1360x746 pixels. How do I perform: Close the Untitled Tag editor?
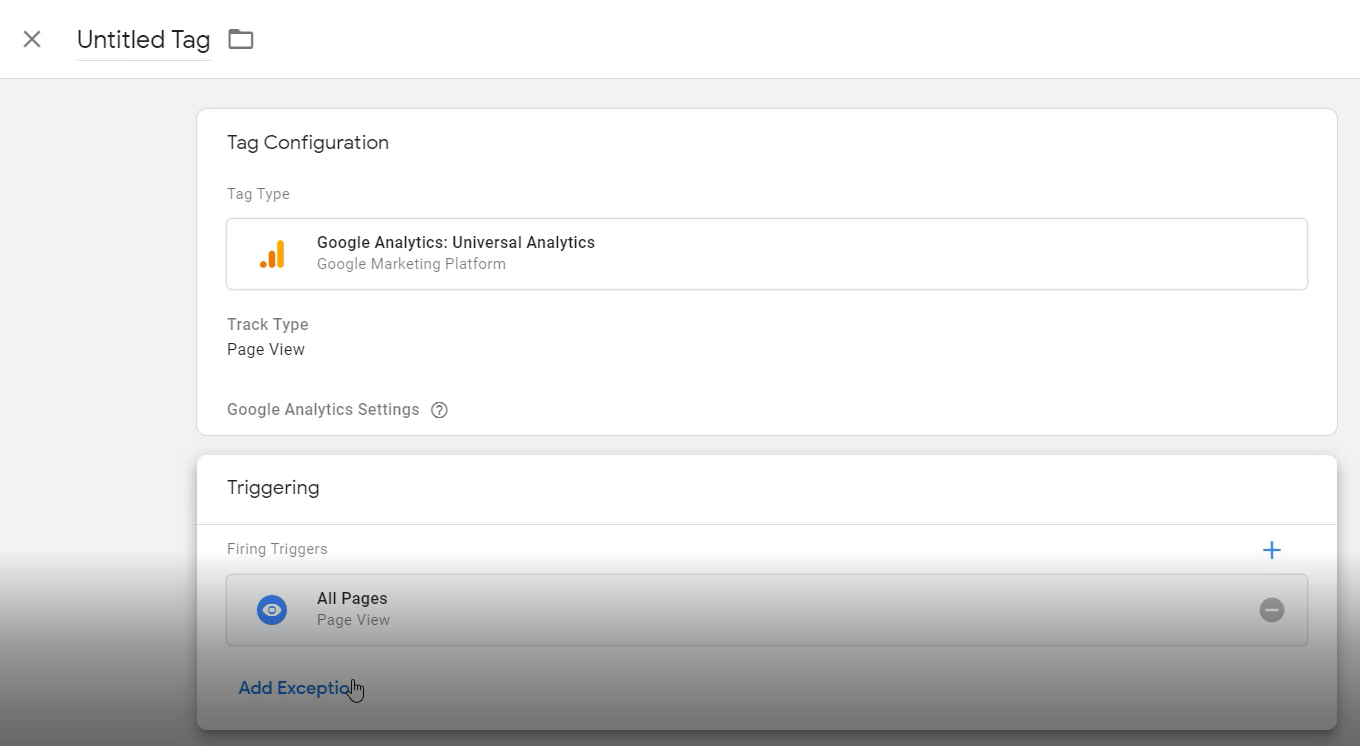pos(32,39)
